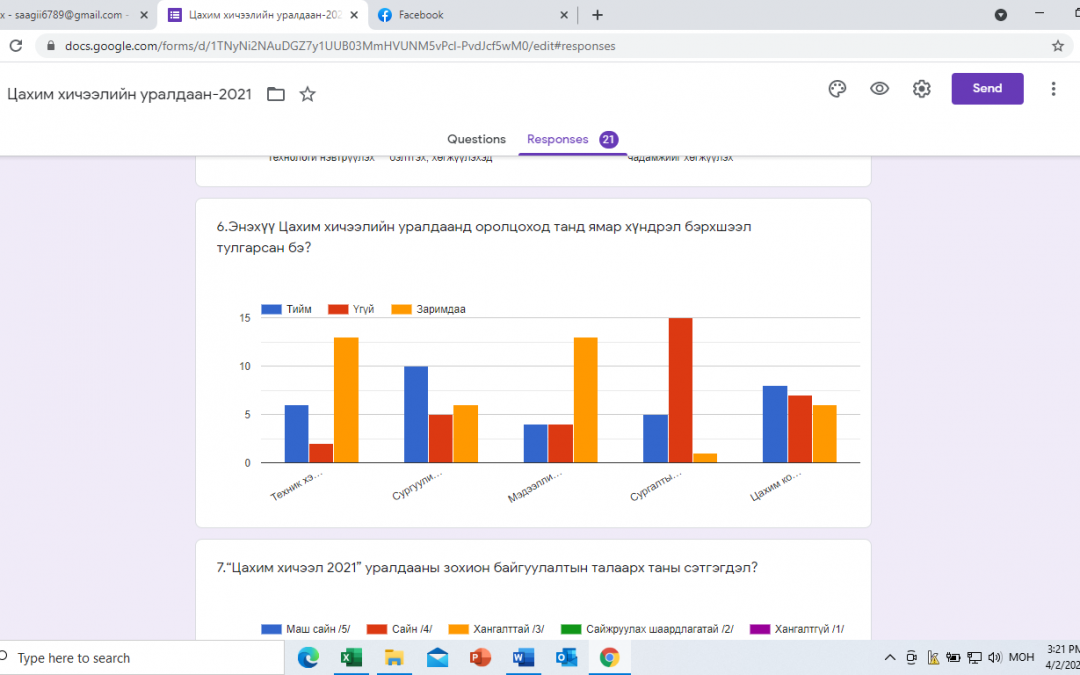Open the customize theme palette icon

point(837,89)
